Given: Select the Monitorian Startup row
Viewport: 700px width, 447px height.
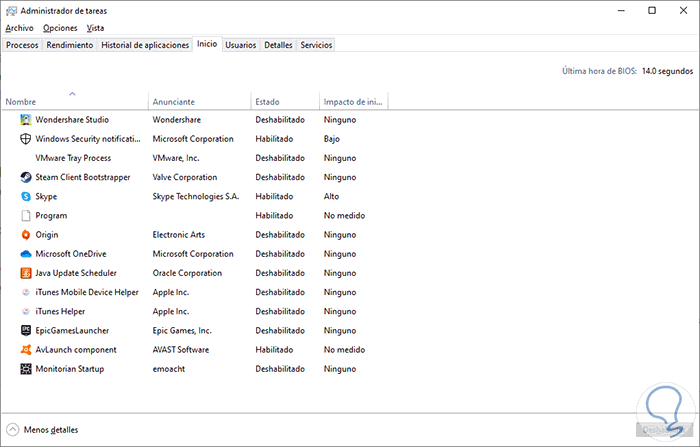Looking at the screenshot, I should click(70, 369).
